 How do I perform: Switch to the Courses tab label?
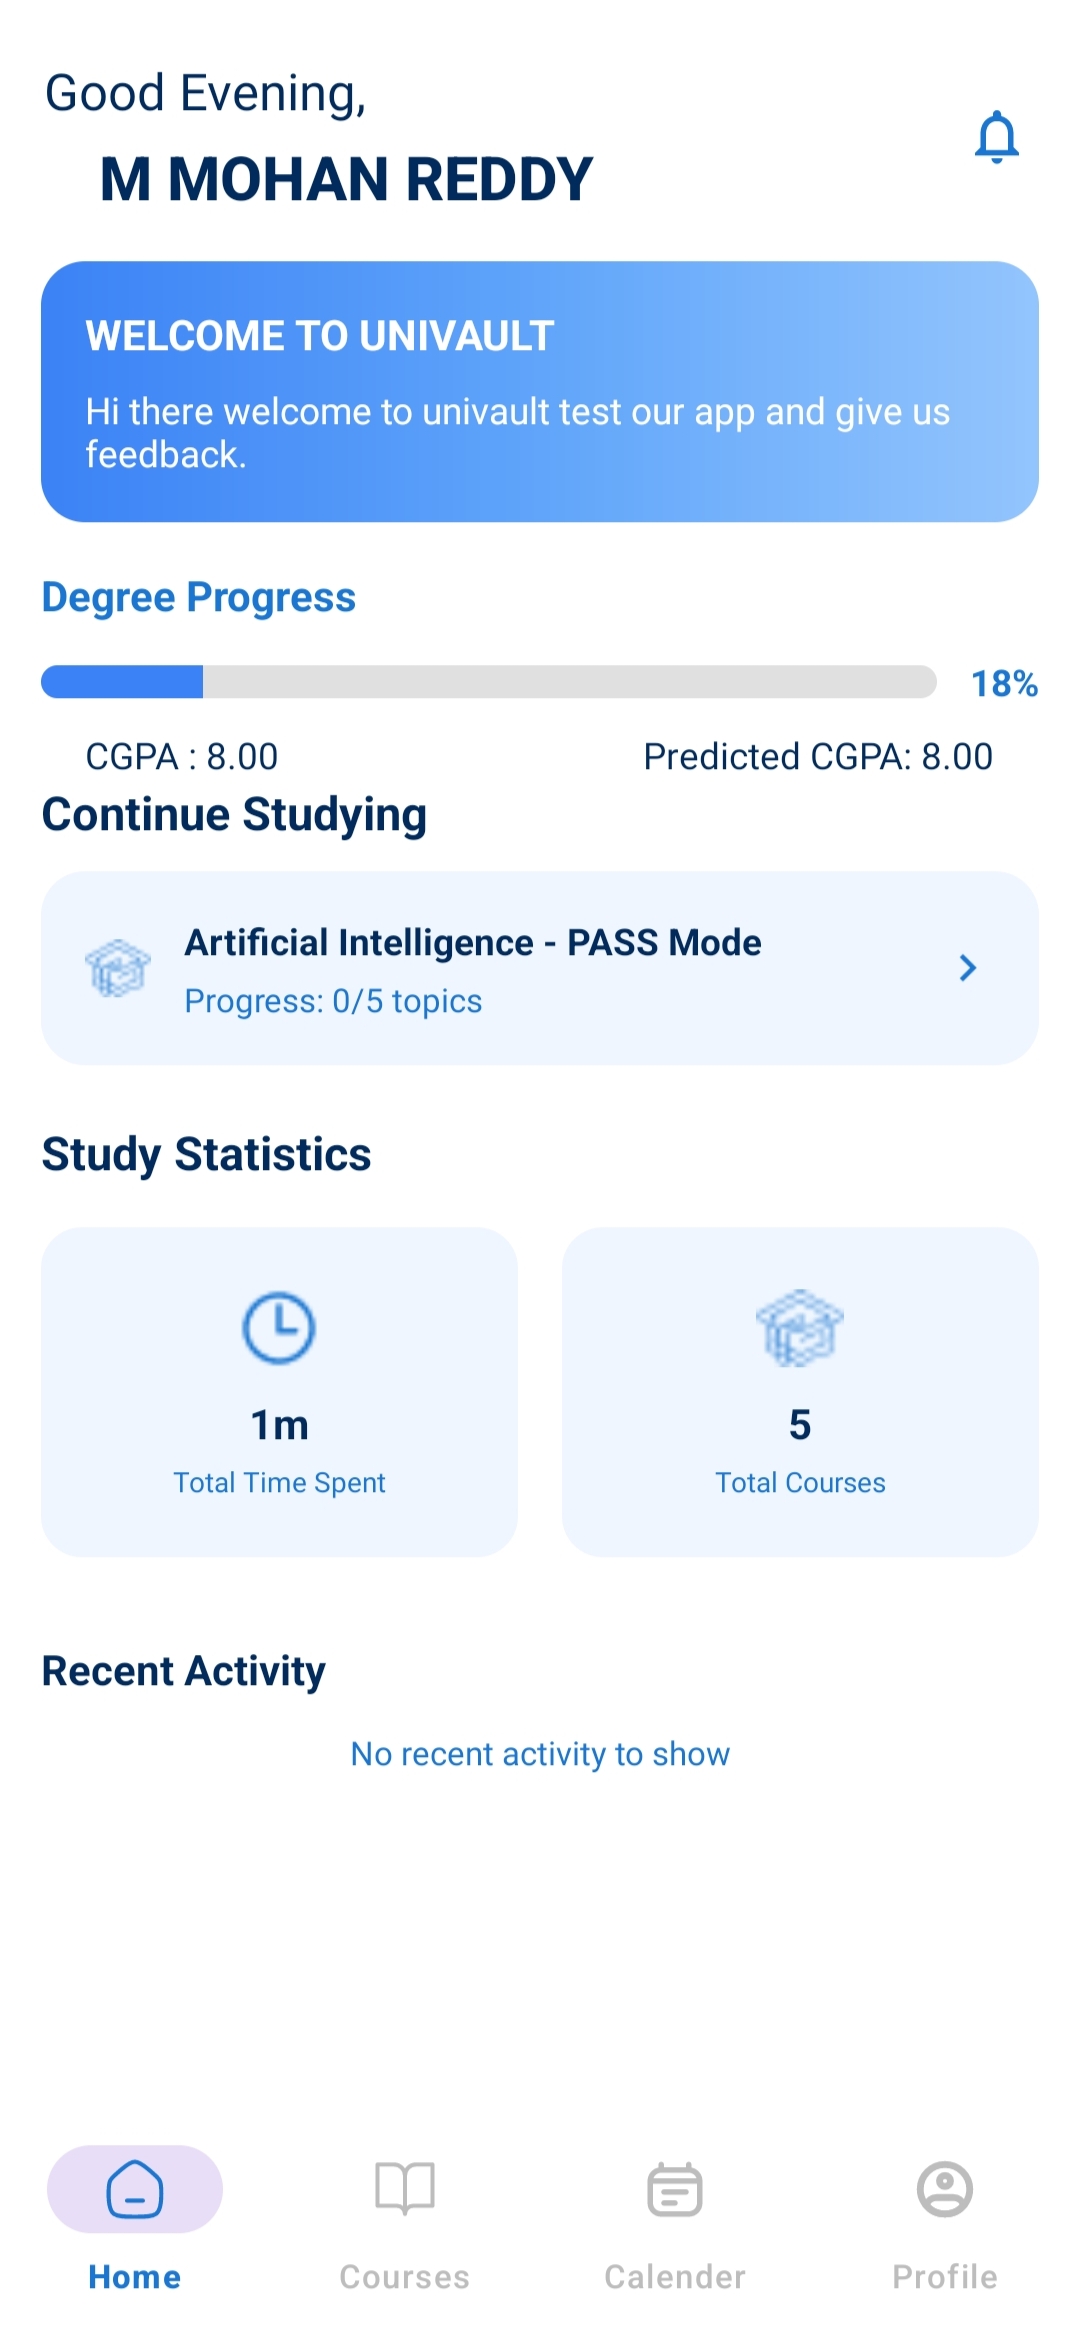(x=405, y=2277)
